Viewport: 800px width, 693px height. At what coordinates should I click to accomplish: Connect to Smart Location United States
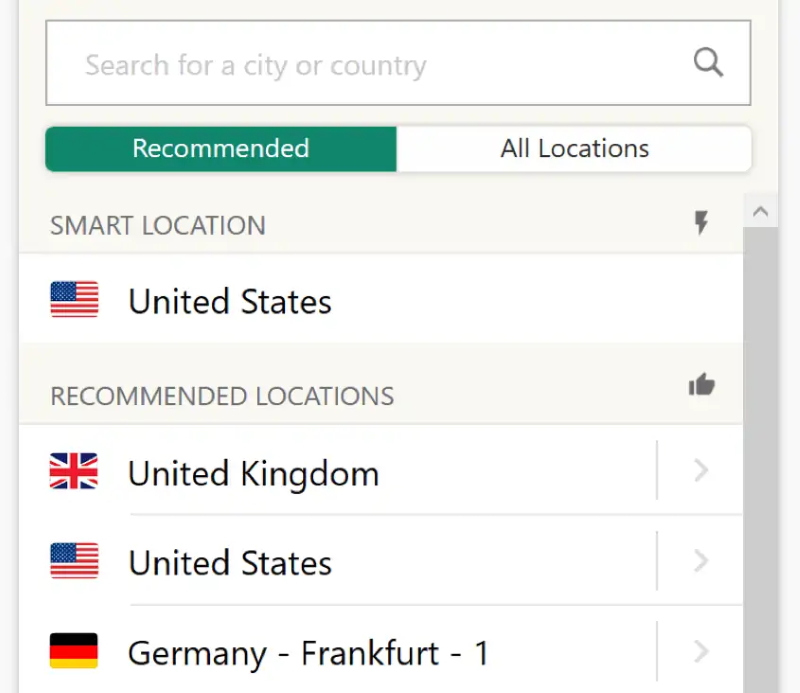pos(381,300)
